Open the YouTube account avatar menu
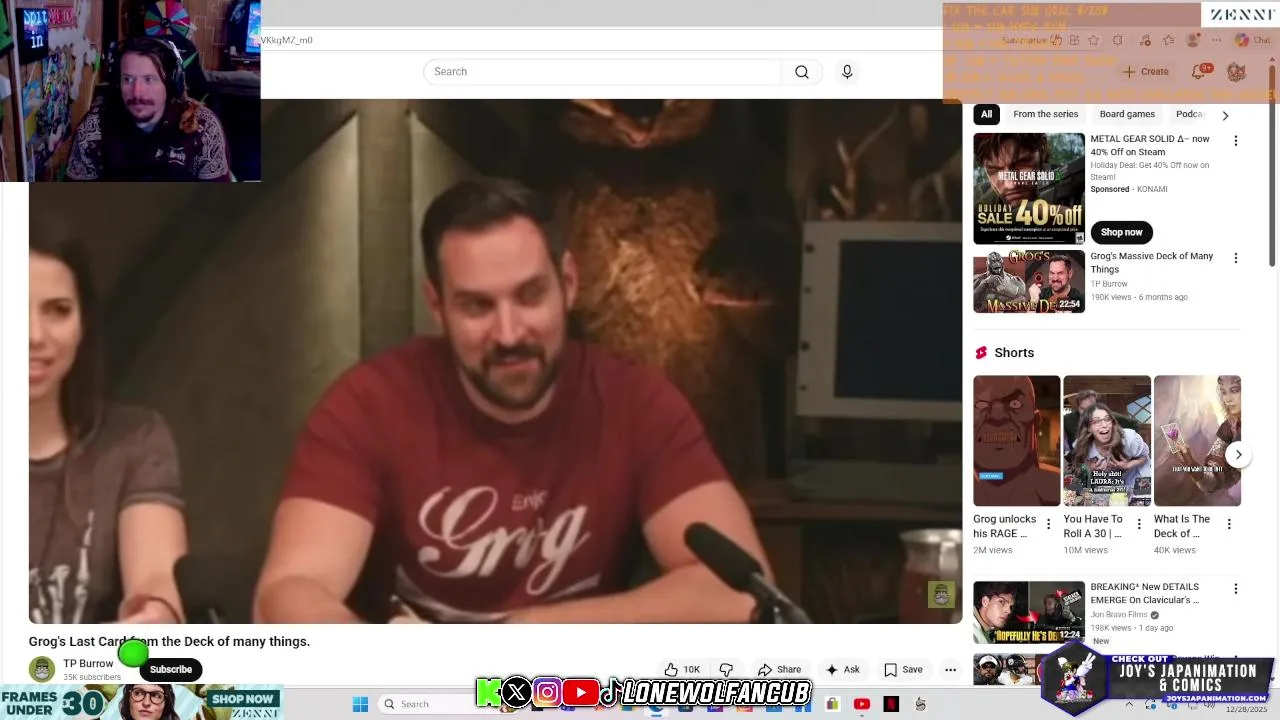Screen dimensions: 1280x720 pos(1236,72)
